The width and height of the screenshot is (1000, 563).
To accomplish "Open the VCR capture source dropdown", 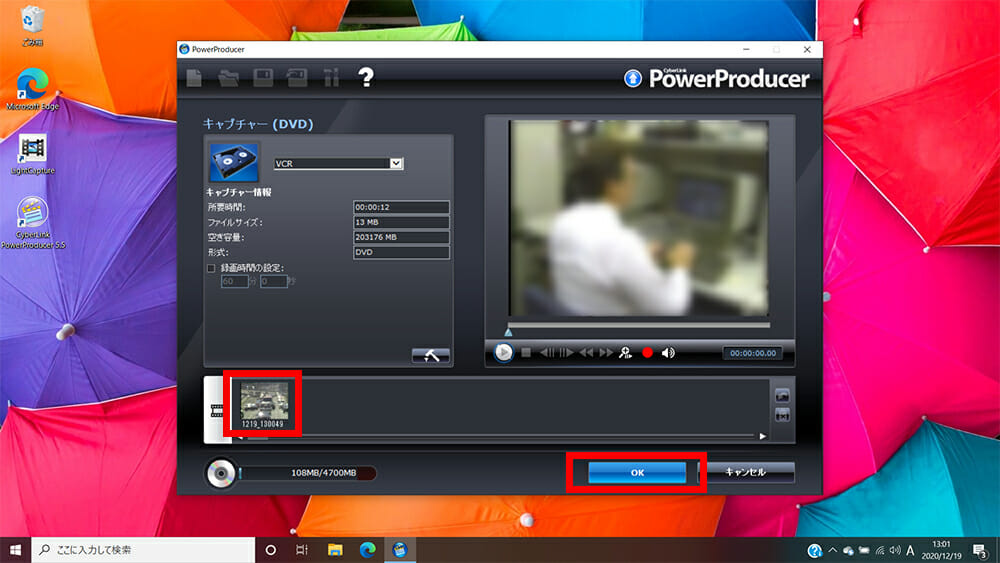I will 396,163.
